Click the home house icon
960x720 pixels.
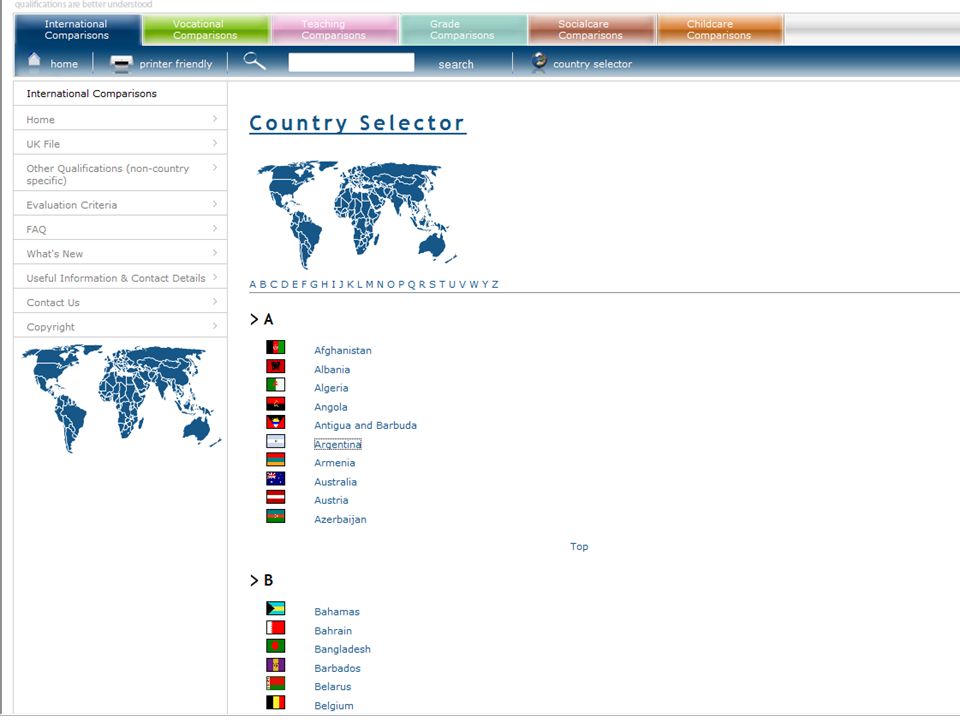(34, 61)
